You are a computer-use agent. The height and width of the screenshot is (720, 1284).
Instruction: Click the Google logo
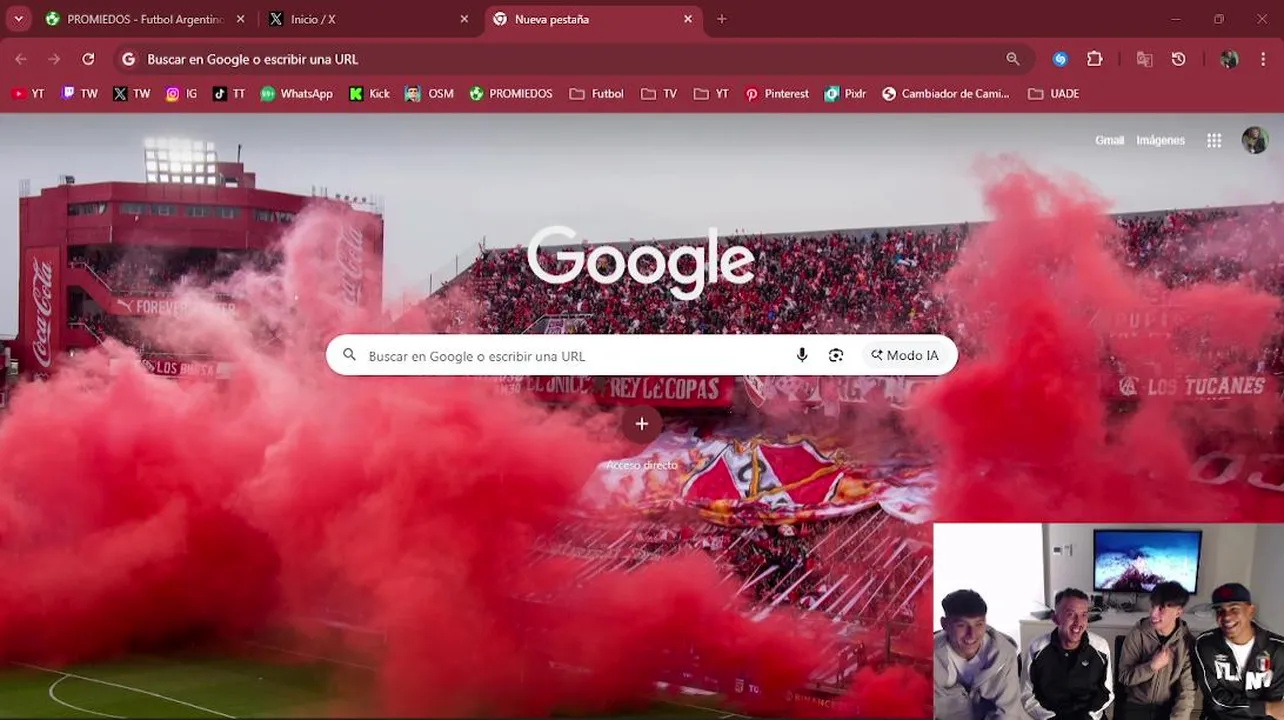click(x=641, y=261)
